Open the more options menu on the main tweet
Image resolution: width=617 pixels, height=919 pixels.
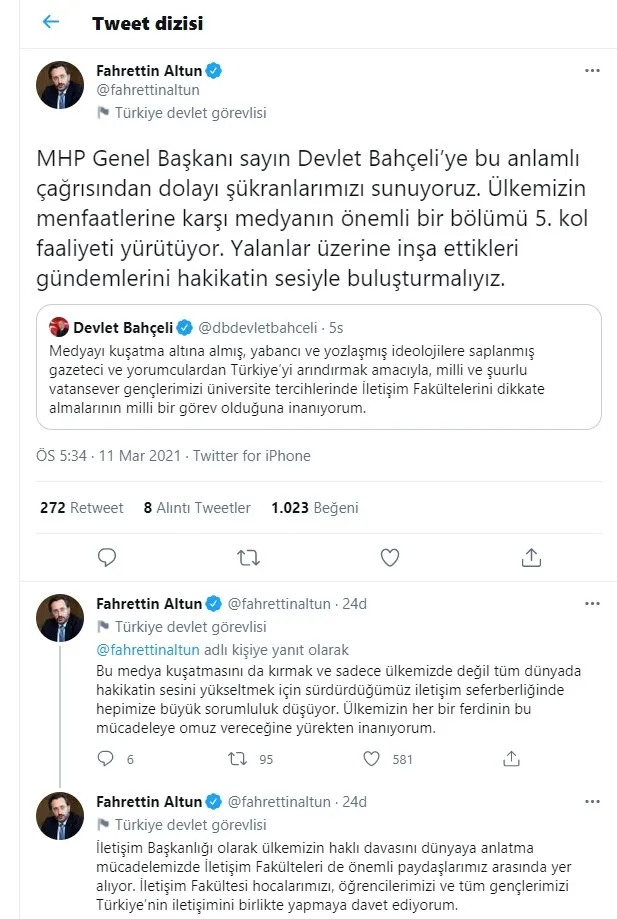[592, 70]
